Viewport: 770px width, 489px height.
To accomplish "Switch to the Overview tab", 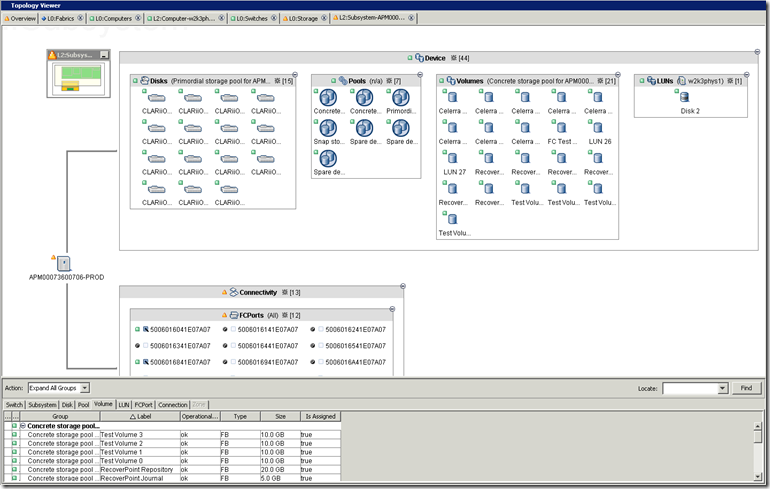I will pyautogui.click(x=20, y=18).
